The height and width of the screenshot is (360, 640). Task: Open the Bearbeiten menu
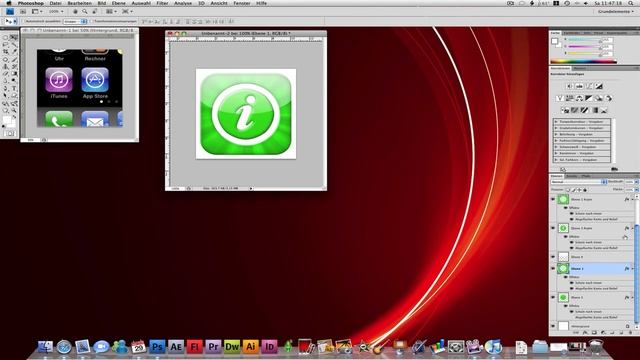coord(80,3)
